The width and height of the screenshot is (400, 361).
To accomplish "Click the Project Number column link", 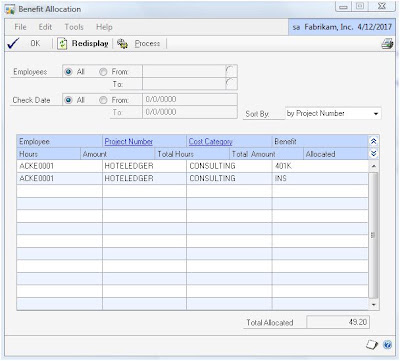I will coord(129,142).
